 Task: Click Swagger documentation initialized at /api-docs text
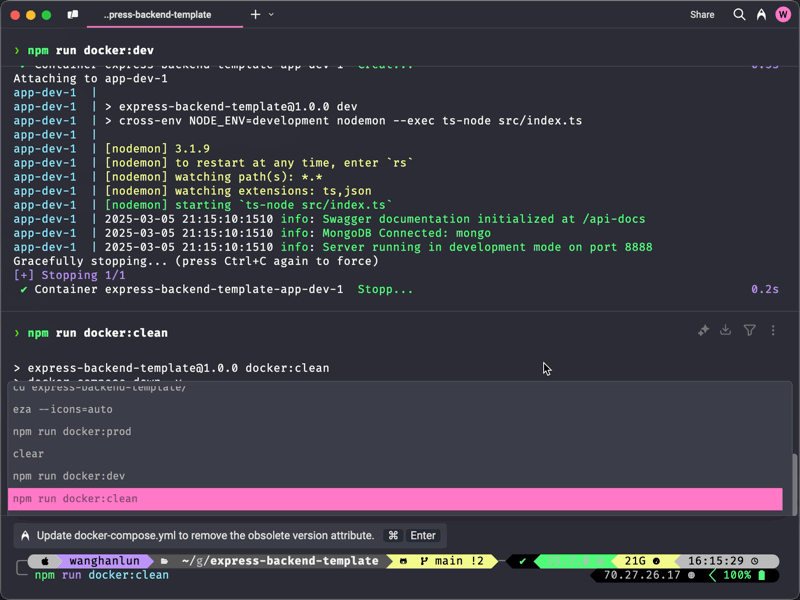coord(484,219)
